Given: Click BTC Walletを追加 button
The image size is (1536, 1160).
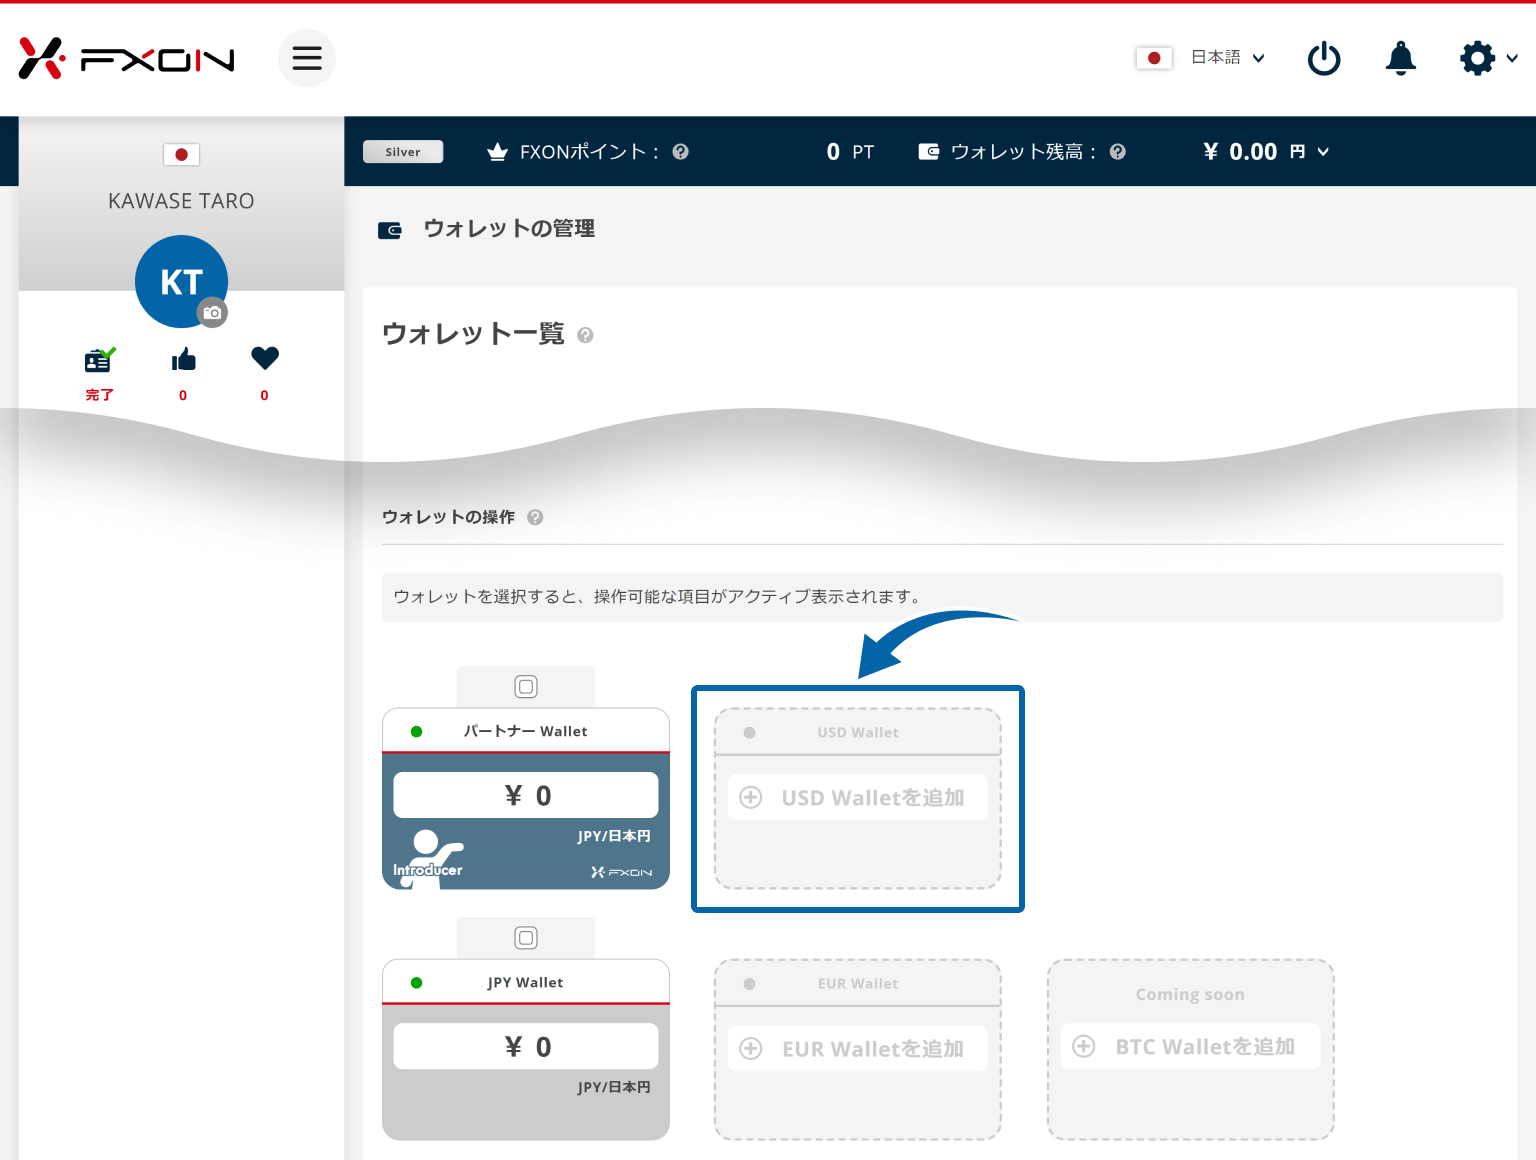Looking at the screenshot, I should point(1191,1047).
